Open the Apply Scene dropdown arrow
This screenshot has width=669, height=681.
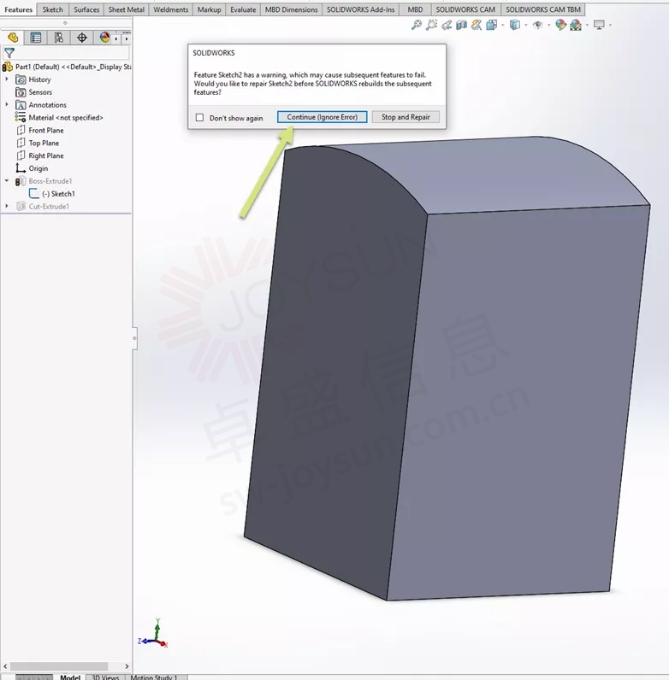pos(587,25)
